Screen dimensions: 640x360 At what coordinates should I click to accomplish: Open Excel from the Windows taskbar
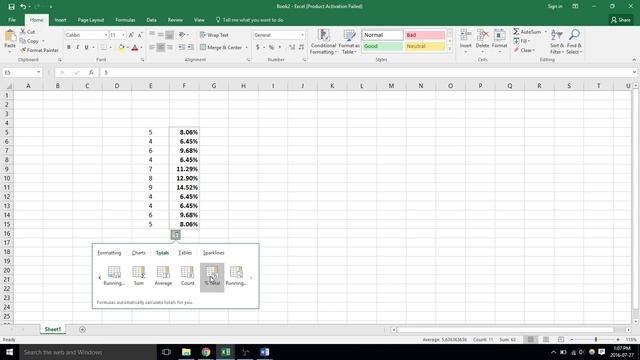pos(226,352)
